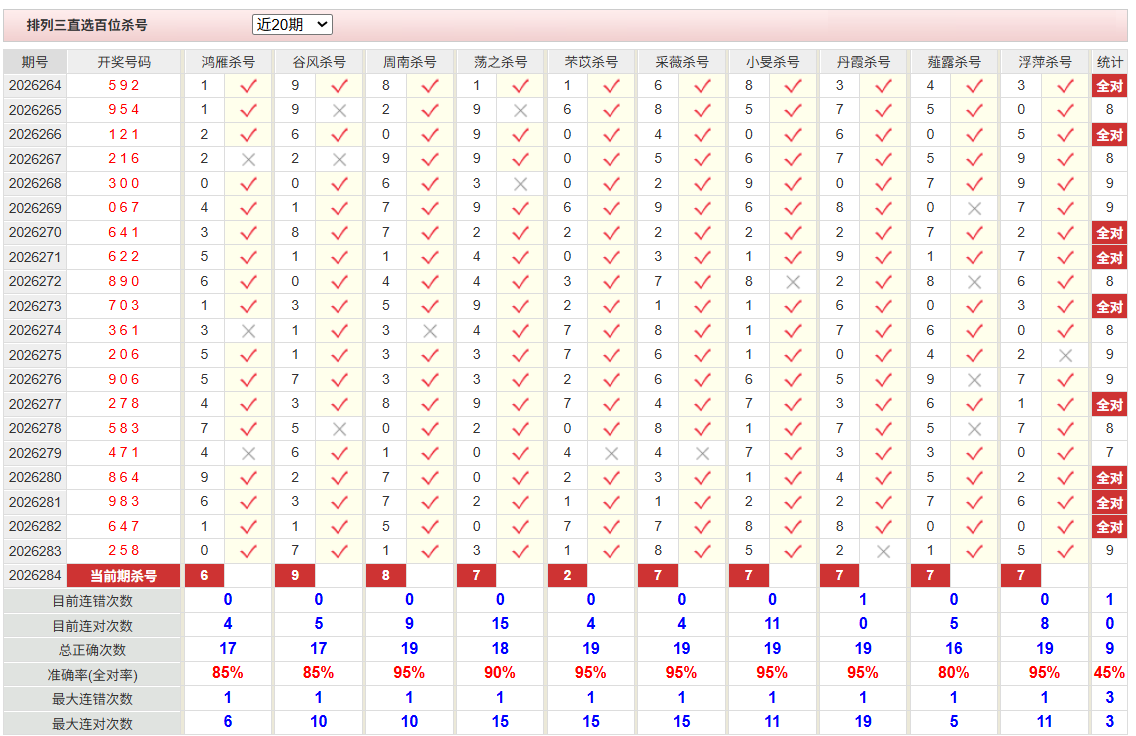Click the X mark for 薤露杀号 in row 2026276
Screen dimensions: 1136x736
(974, 380)
